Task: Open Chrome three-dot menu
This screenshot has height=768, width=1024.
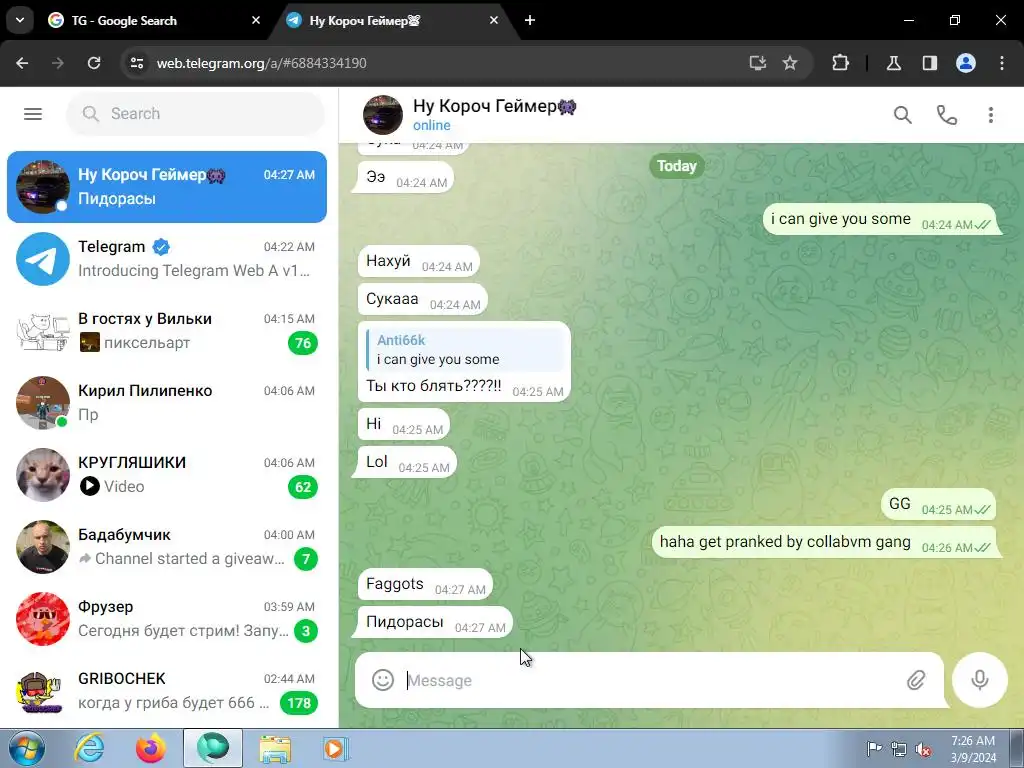Action: pos(1001,63)
